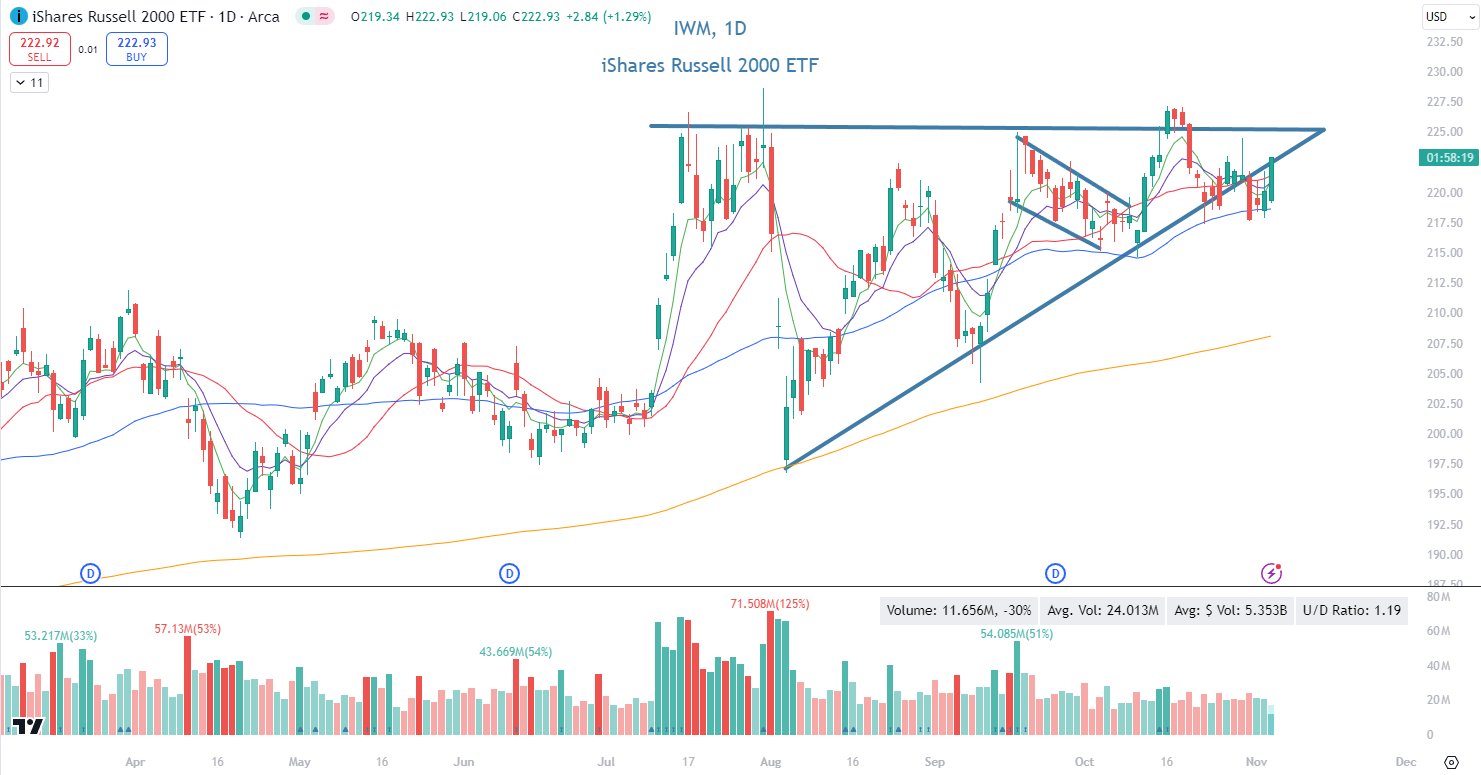Screen dimensions: 1481x775
Task: Click the Apr label on time axis
Action: coord(136,761)
